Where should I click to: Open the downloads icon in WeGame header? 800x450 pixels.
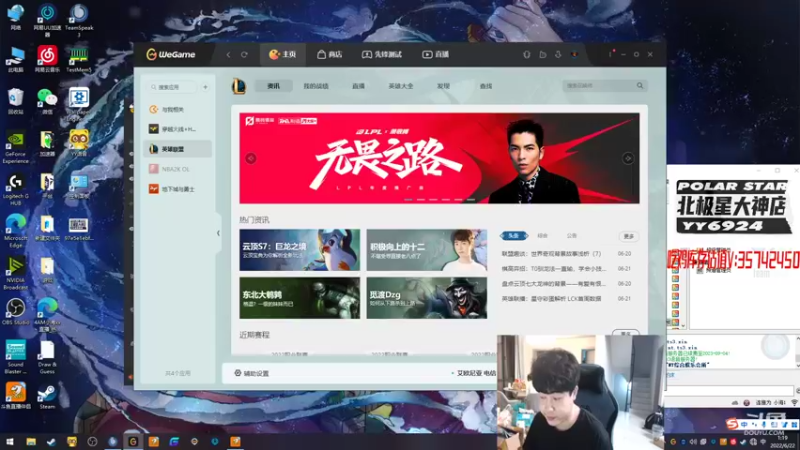pyautogui.click(x=558, y=55)
